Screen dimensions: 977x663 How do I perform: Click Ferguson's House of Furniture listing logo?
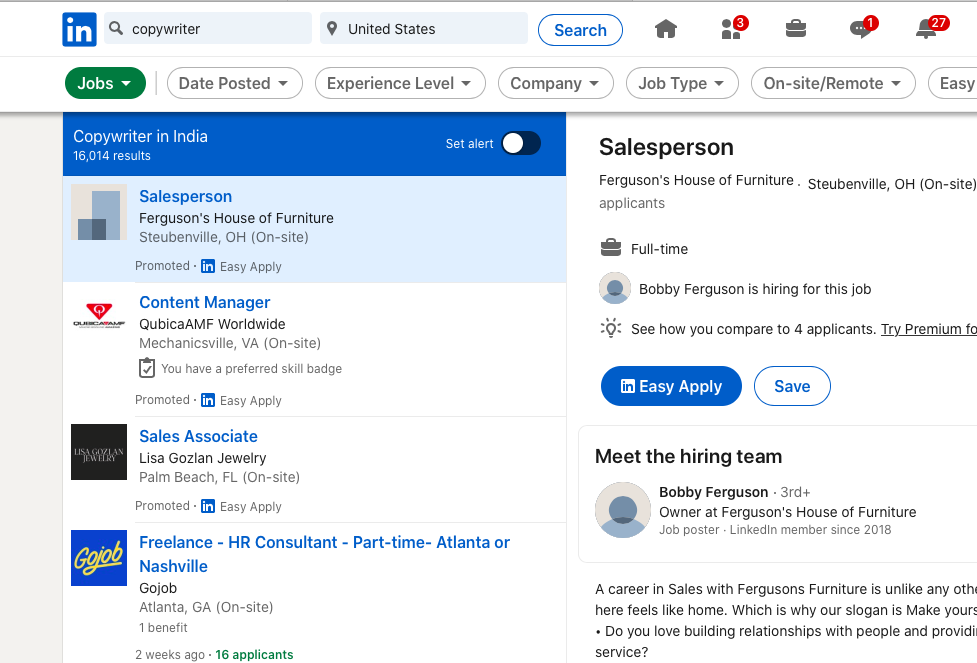(99, 212)
